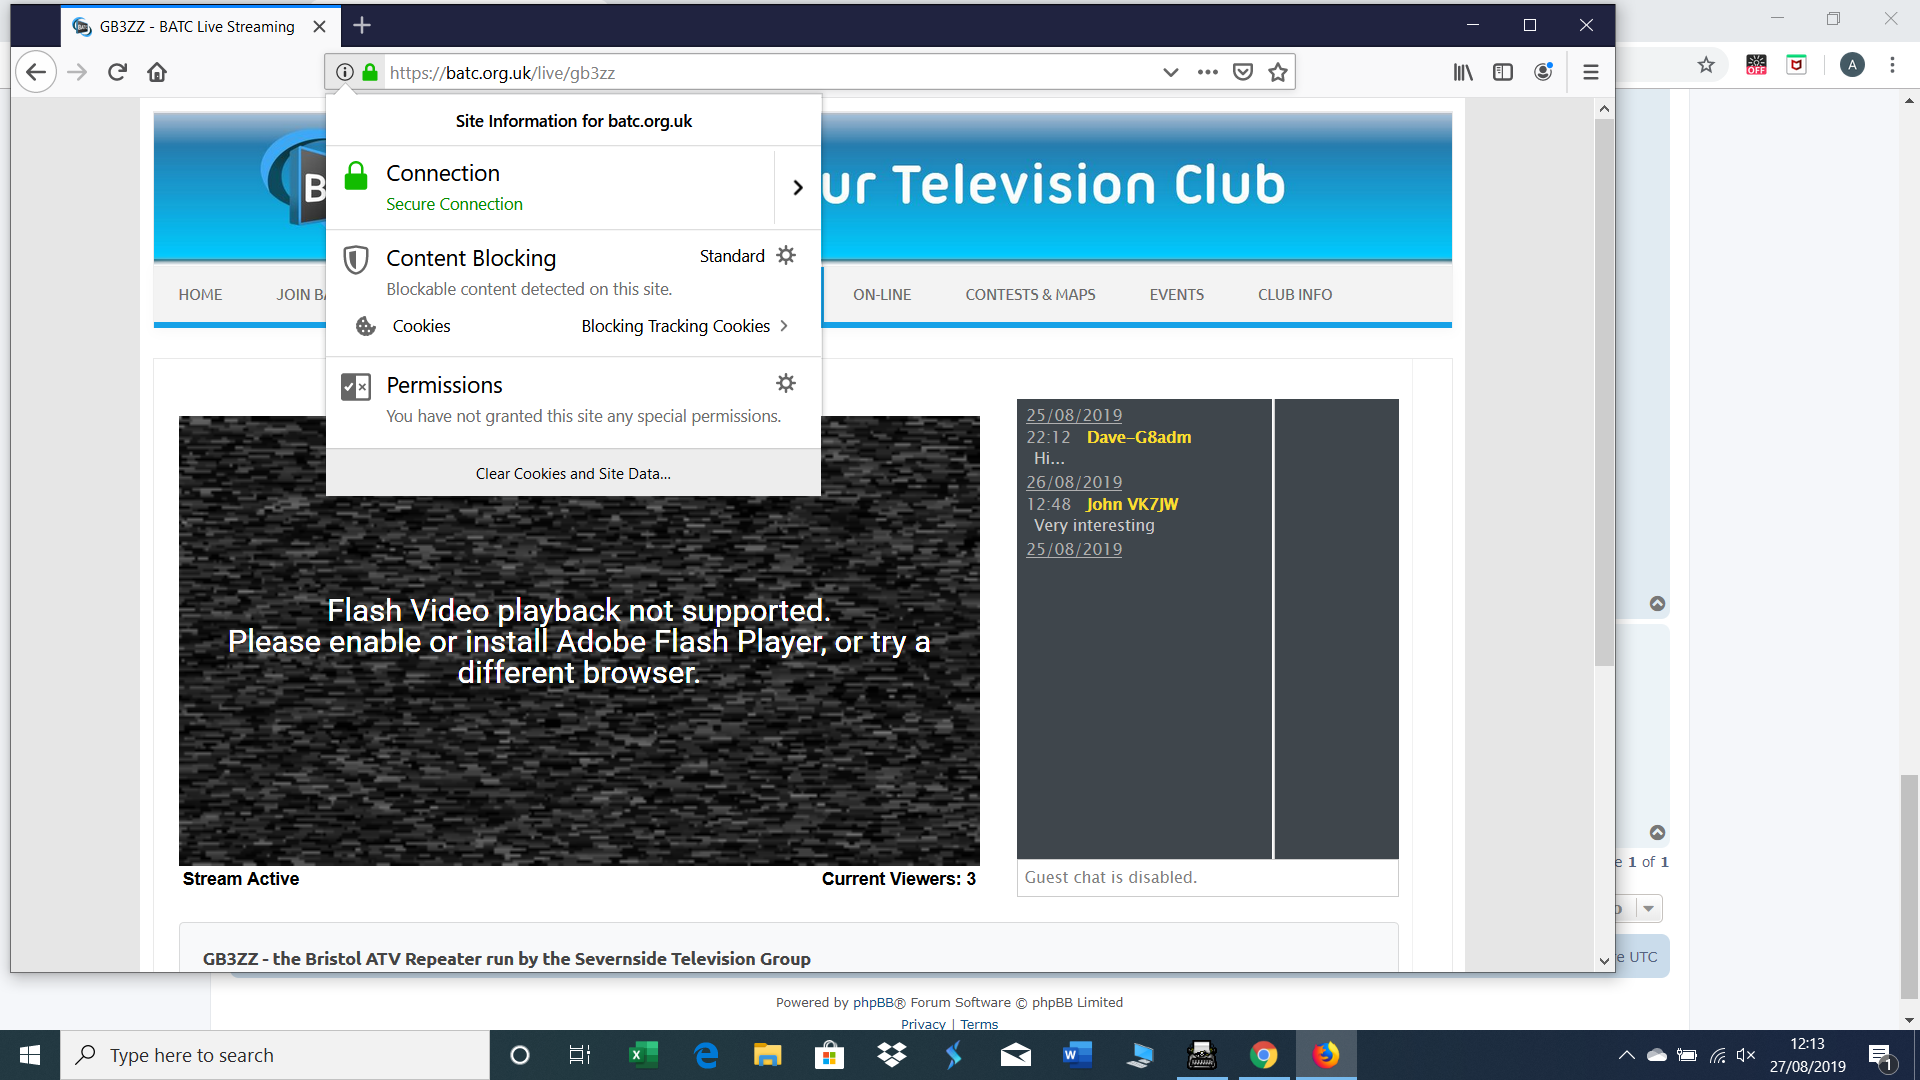The width and height of the screenshot is (1920, 1080).
Task: Bookmark this page with star icon
Action: 1278,72
